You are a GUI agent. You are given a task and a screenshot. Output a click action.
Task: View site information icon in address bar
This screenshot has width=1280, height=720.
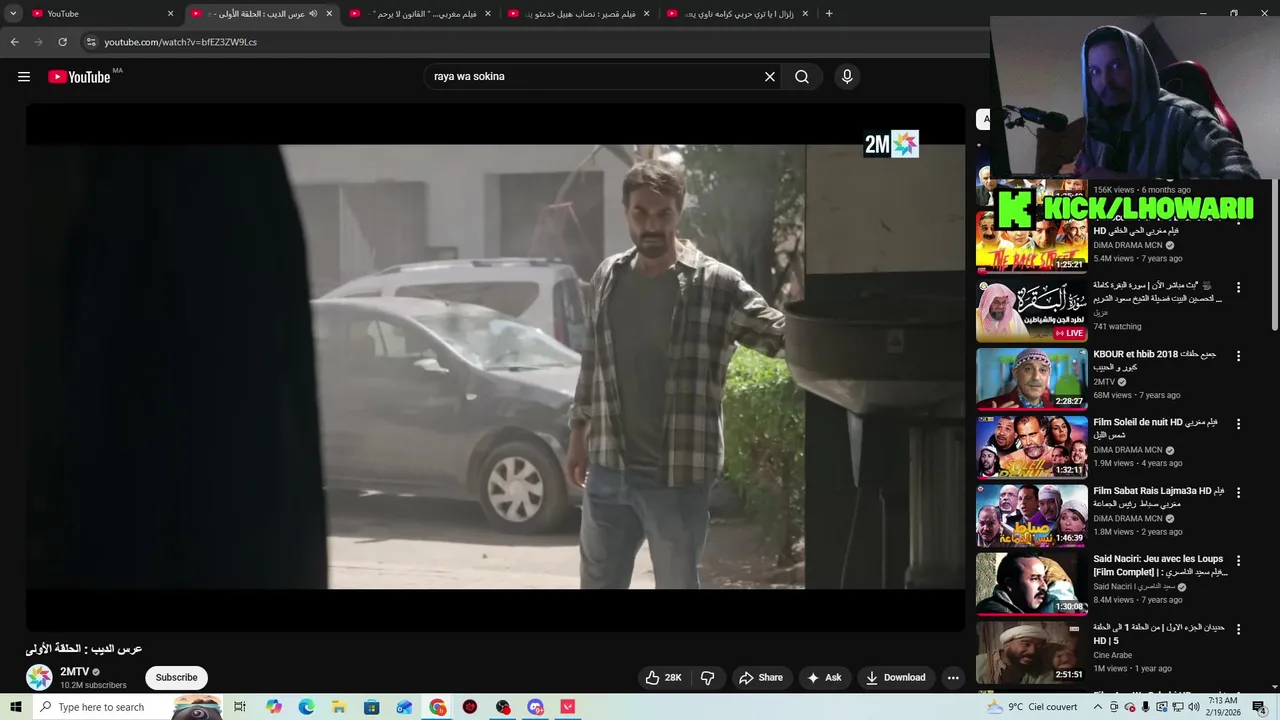tap(91, 42)
